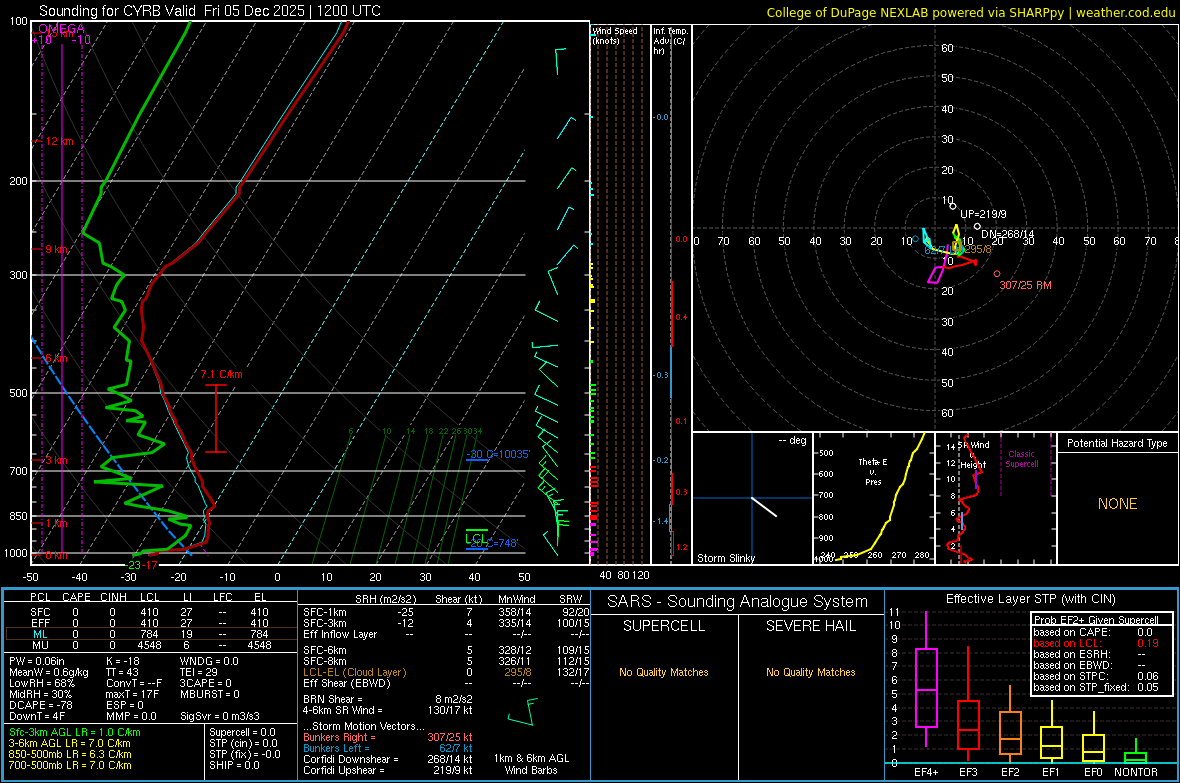The image size is (1180, 783).
Task: Click the 'DCAPE = -78' value
Action: (x=39, y=705)
